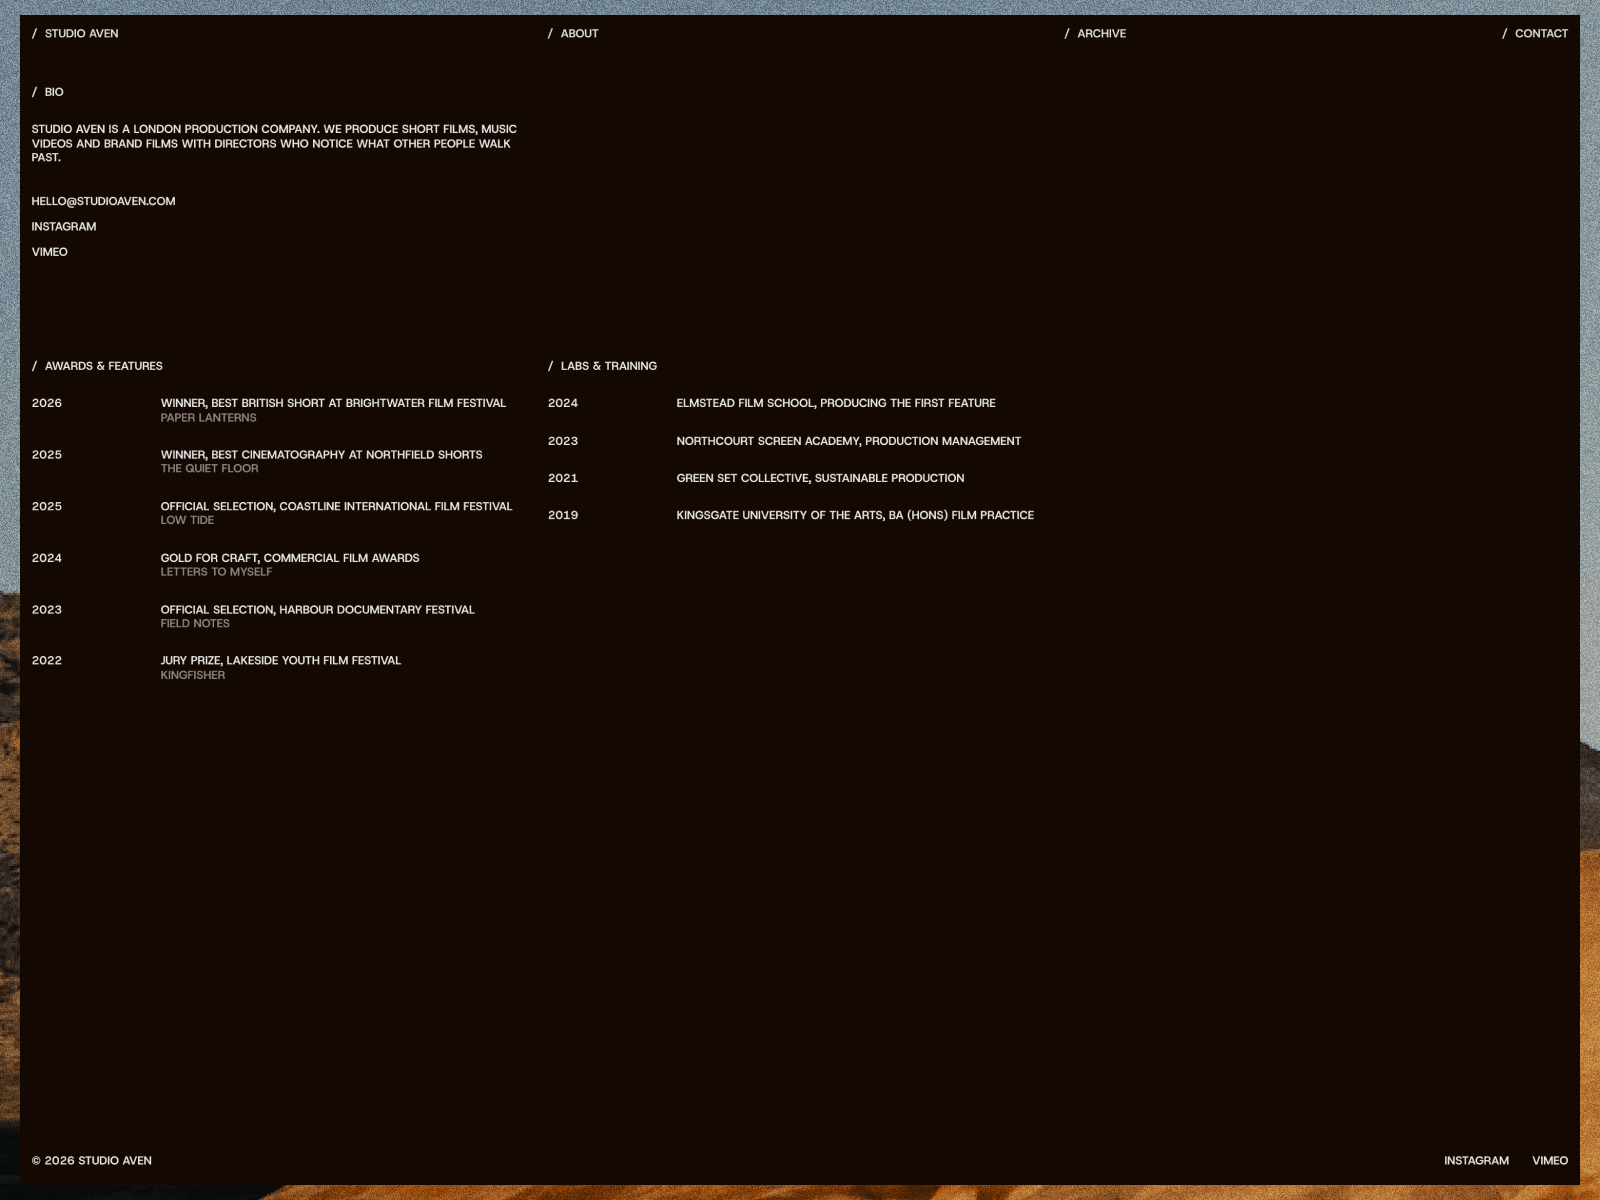
Task: Open Instagram link in bio section
Action: pyautogui.click(x=64, y=226)
